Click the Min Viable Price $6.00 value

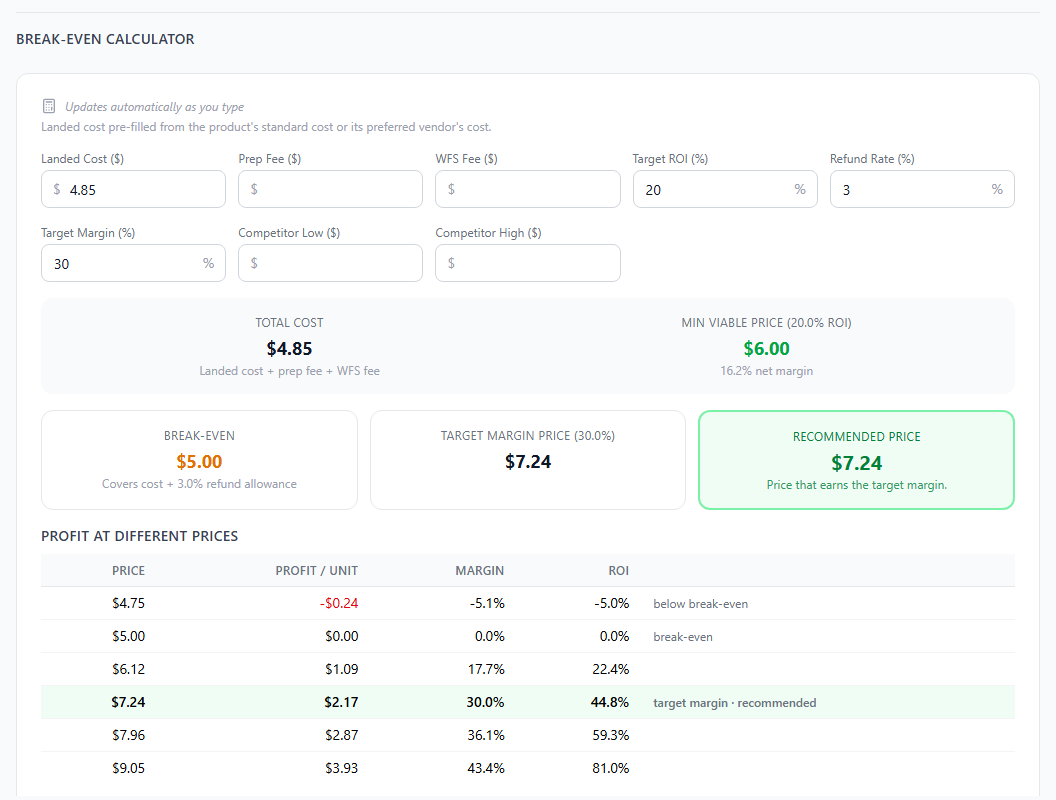click(x=766, y=349)
